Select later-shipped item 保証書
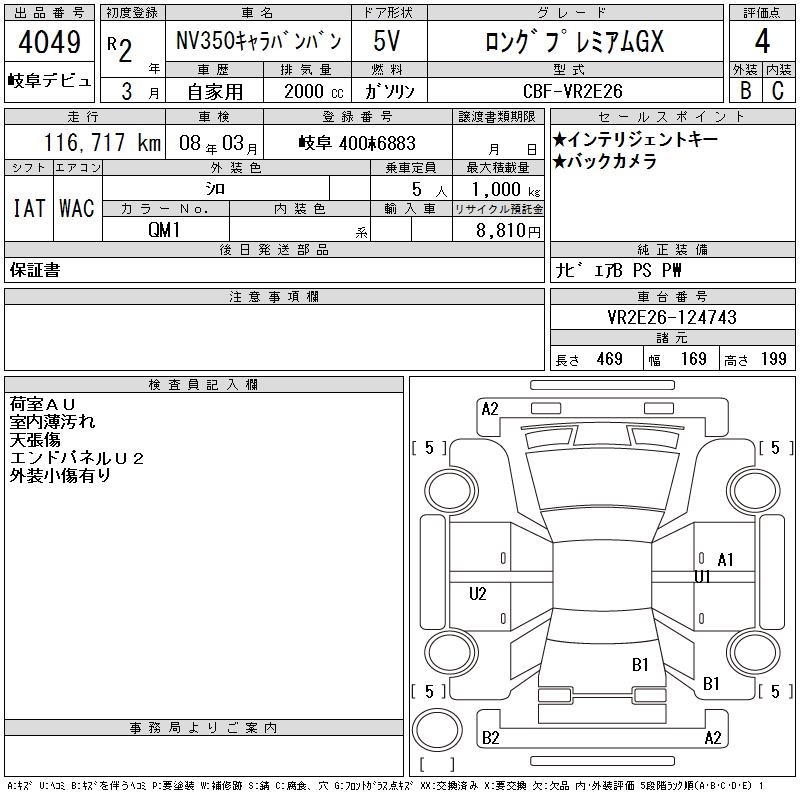The height and width of the screenshot is (800, 800). [x=35, y=270]
